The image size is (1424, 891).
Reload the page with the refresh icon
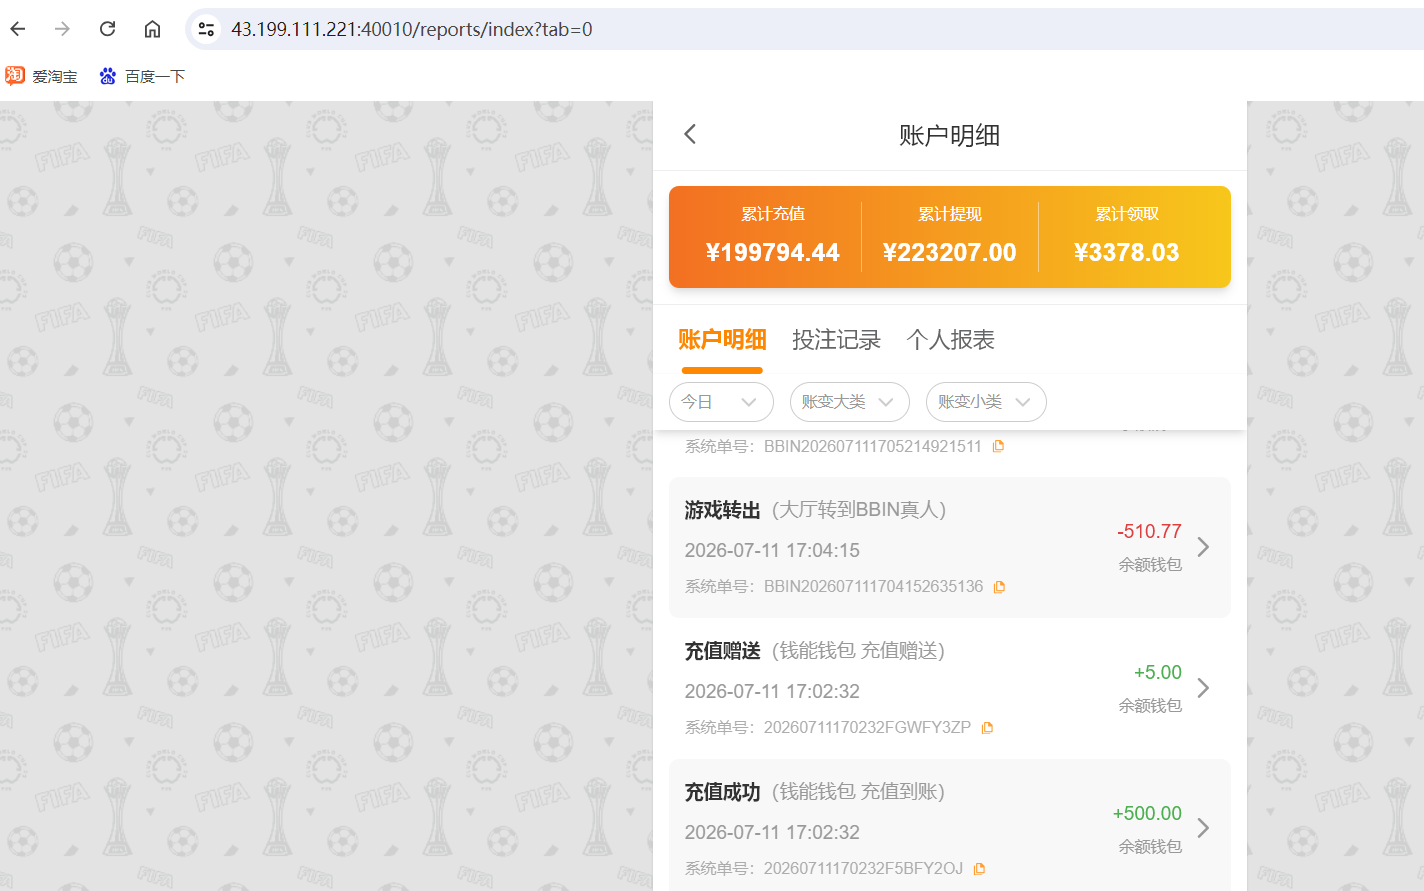point(107,29)
